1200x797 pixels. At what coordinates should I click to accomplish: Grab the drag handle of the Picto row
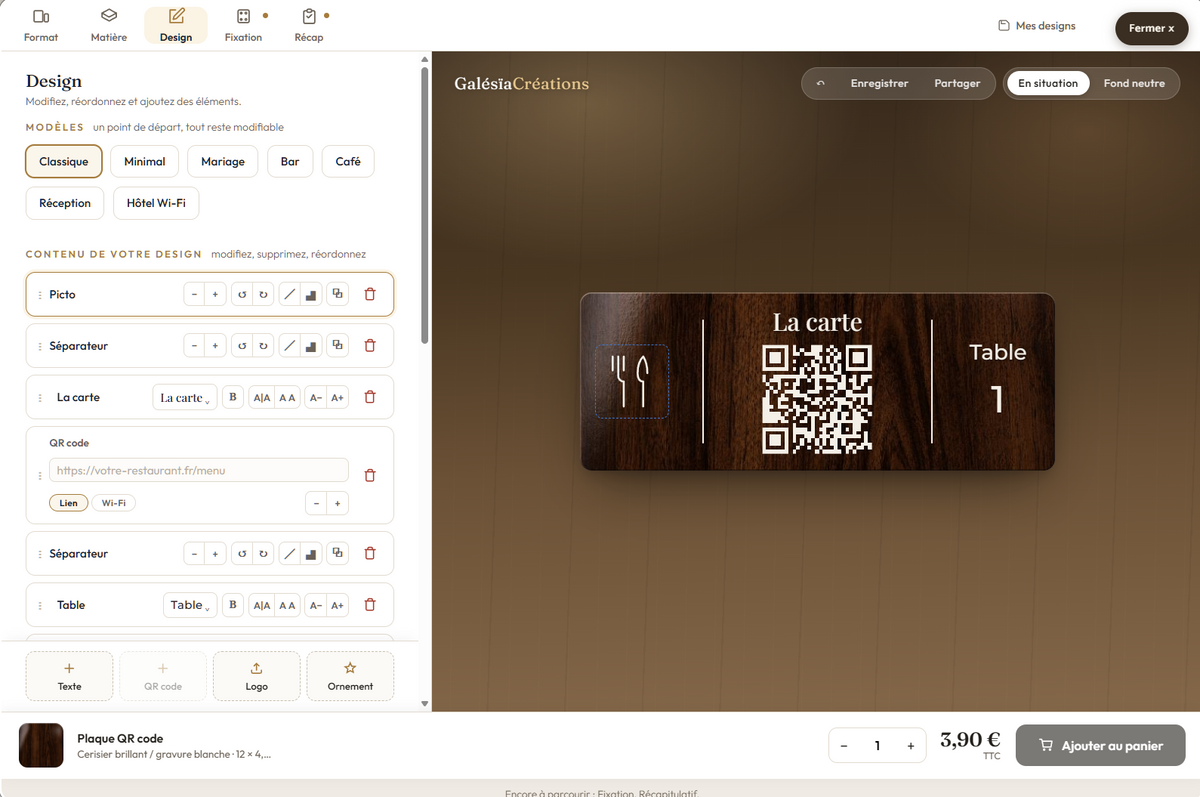coord(40,295)
